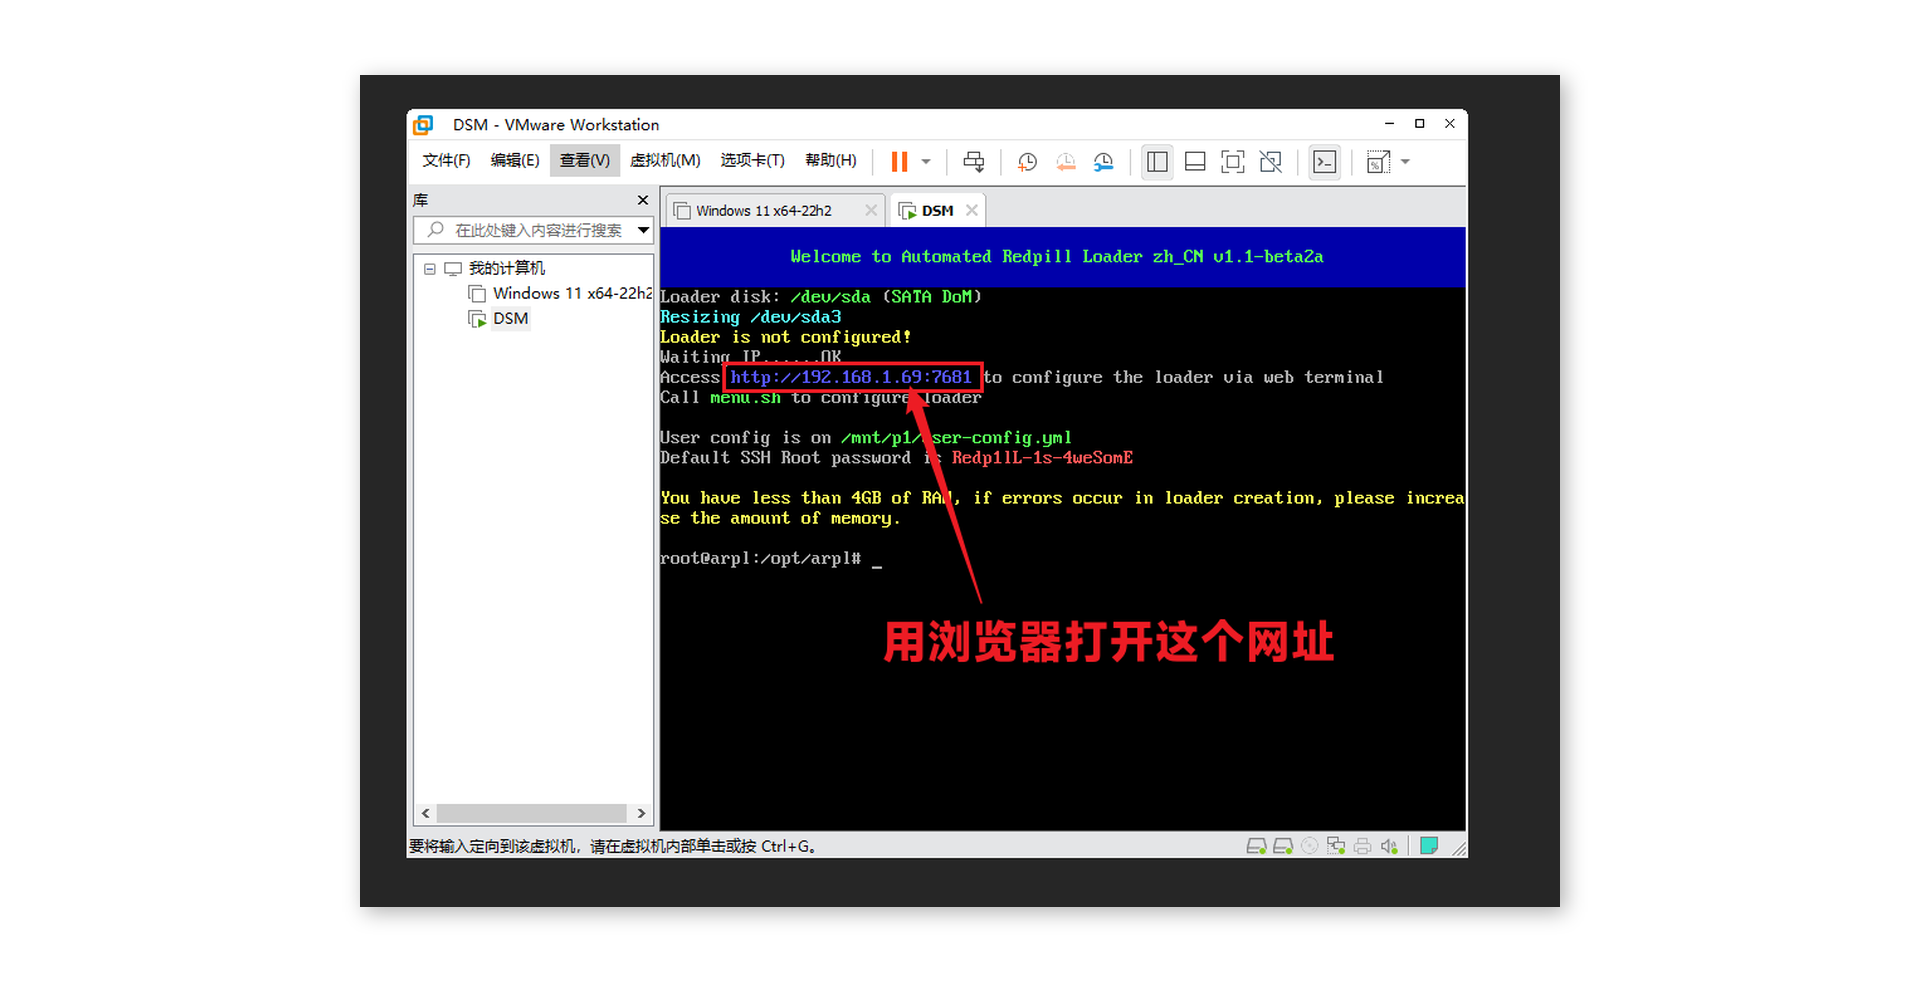The width and height of the screenshot is (1920, 982).
Task: Select DSM in the library tree
Action: 510,318
